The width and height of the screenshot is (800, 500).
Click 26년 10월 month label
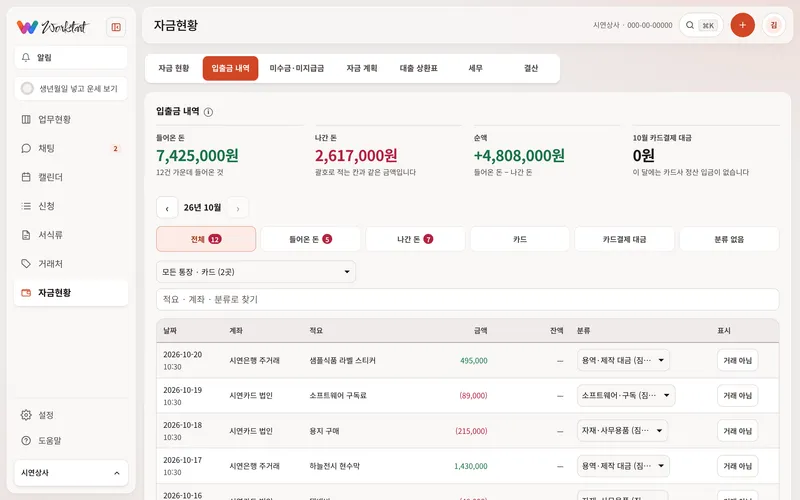point(203,208)
